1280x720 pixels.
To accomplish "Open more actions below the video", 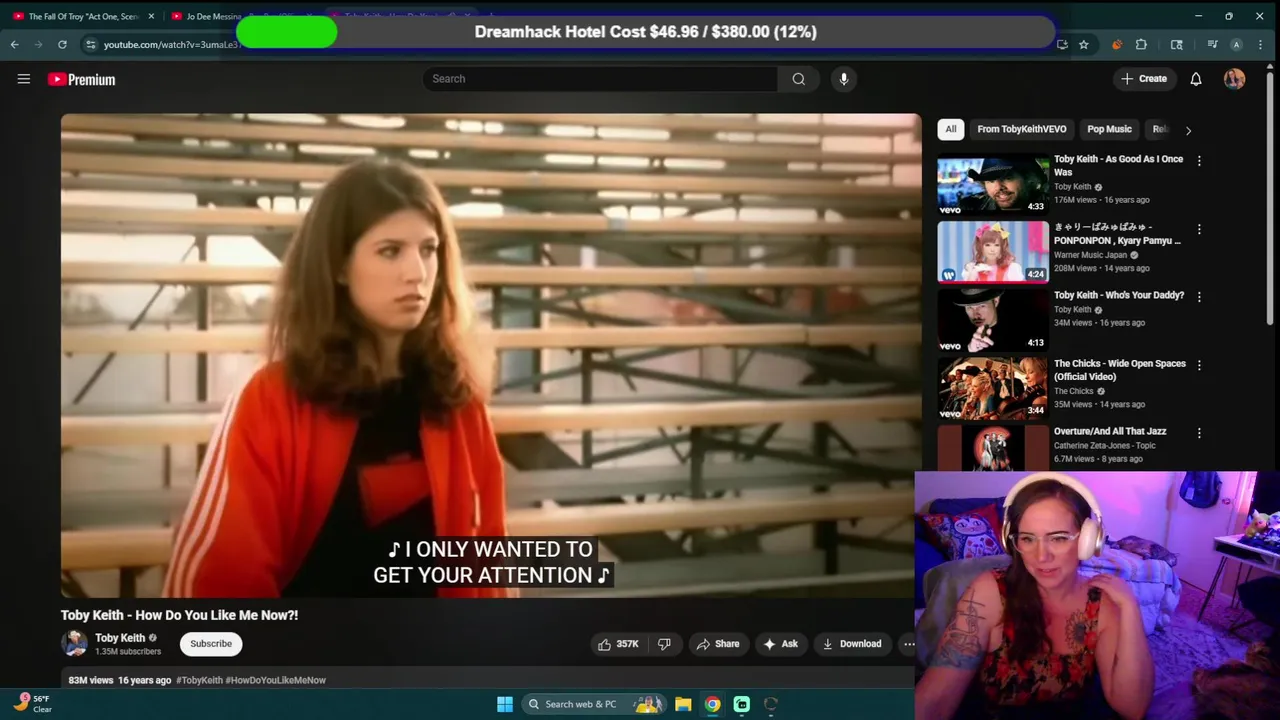I will click(909, 644).
